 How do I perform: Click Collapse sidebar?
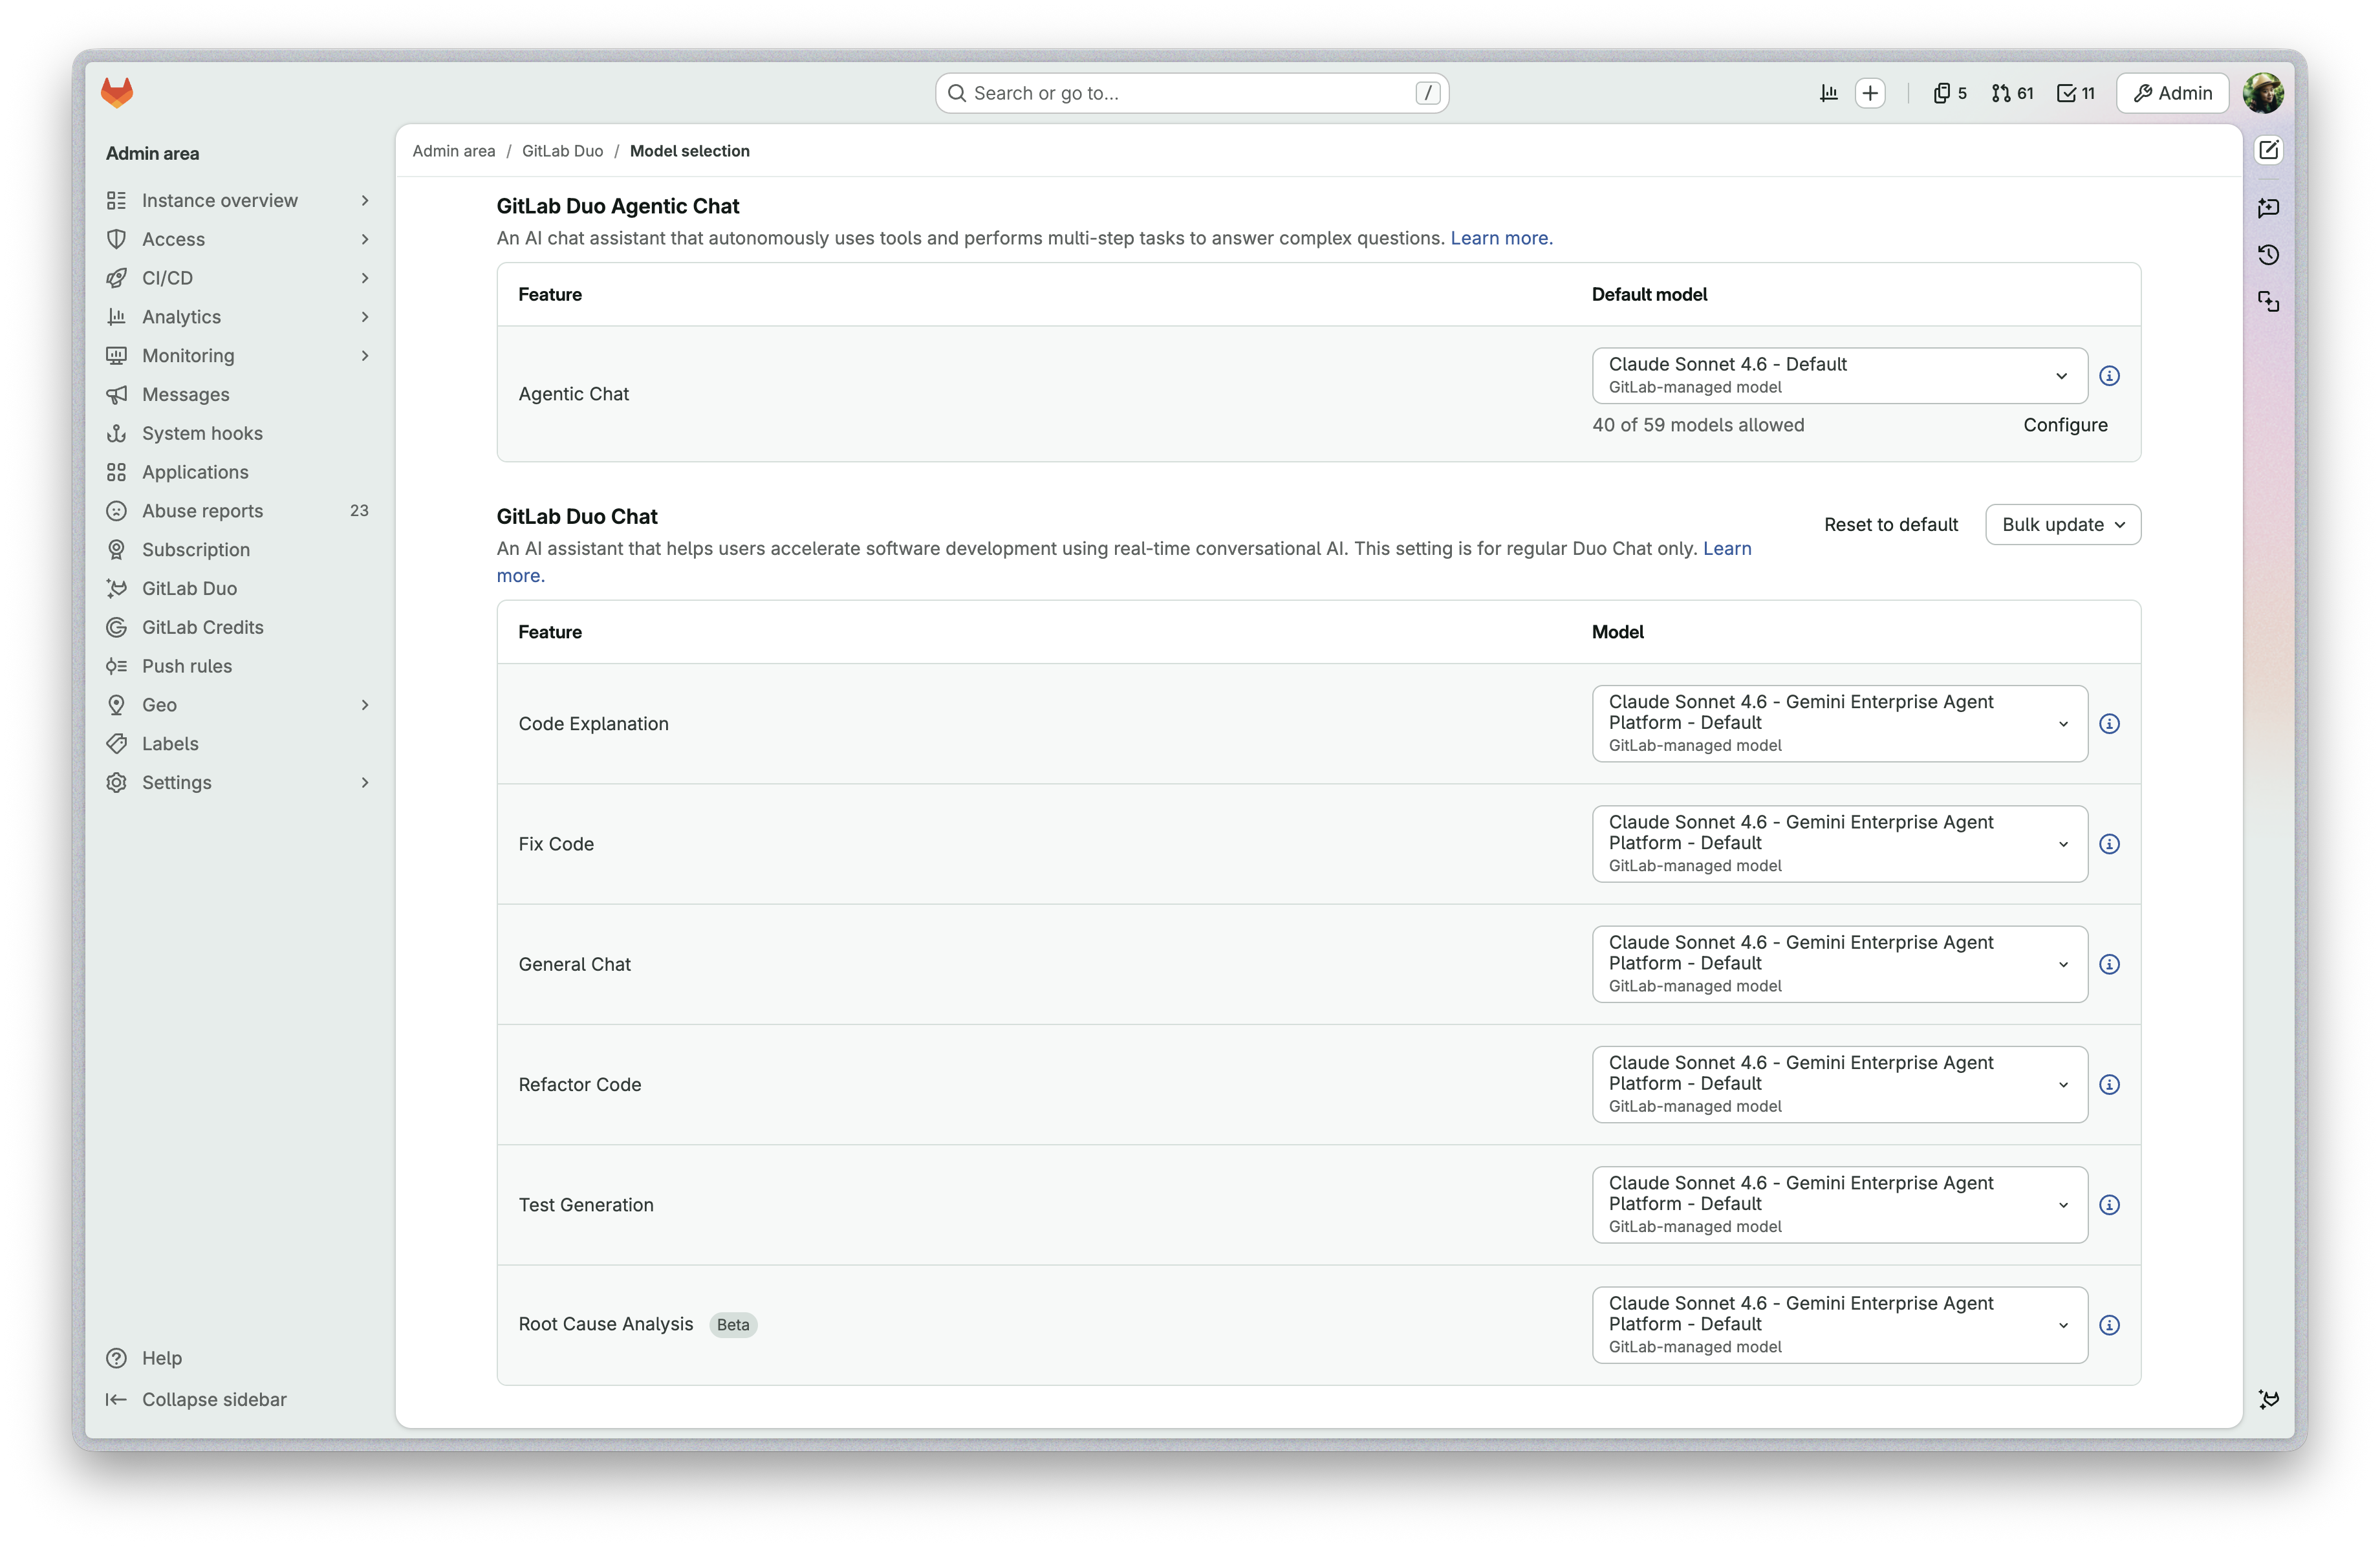pos(239,1400)
